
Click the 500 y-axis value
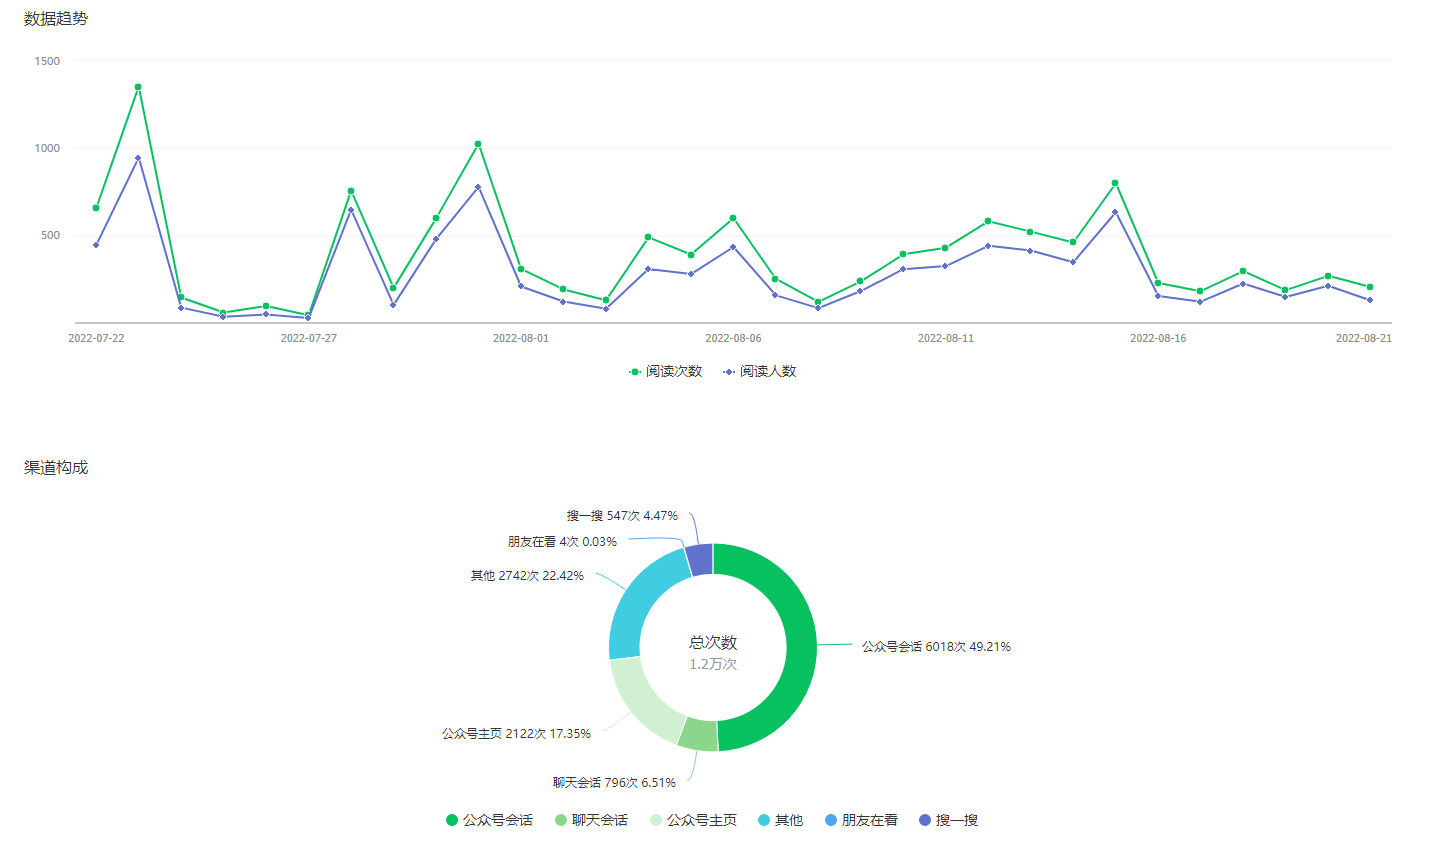click(50, 236)
